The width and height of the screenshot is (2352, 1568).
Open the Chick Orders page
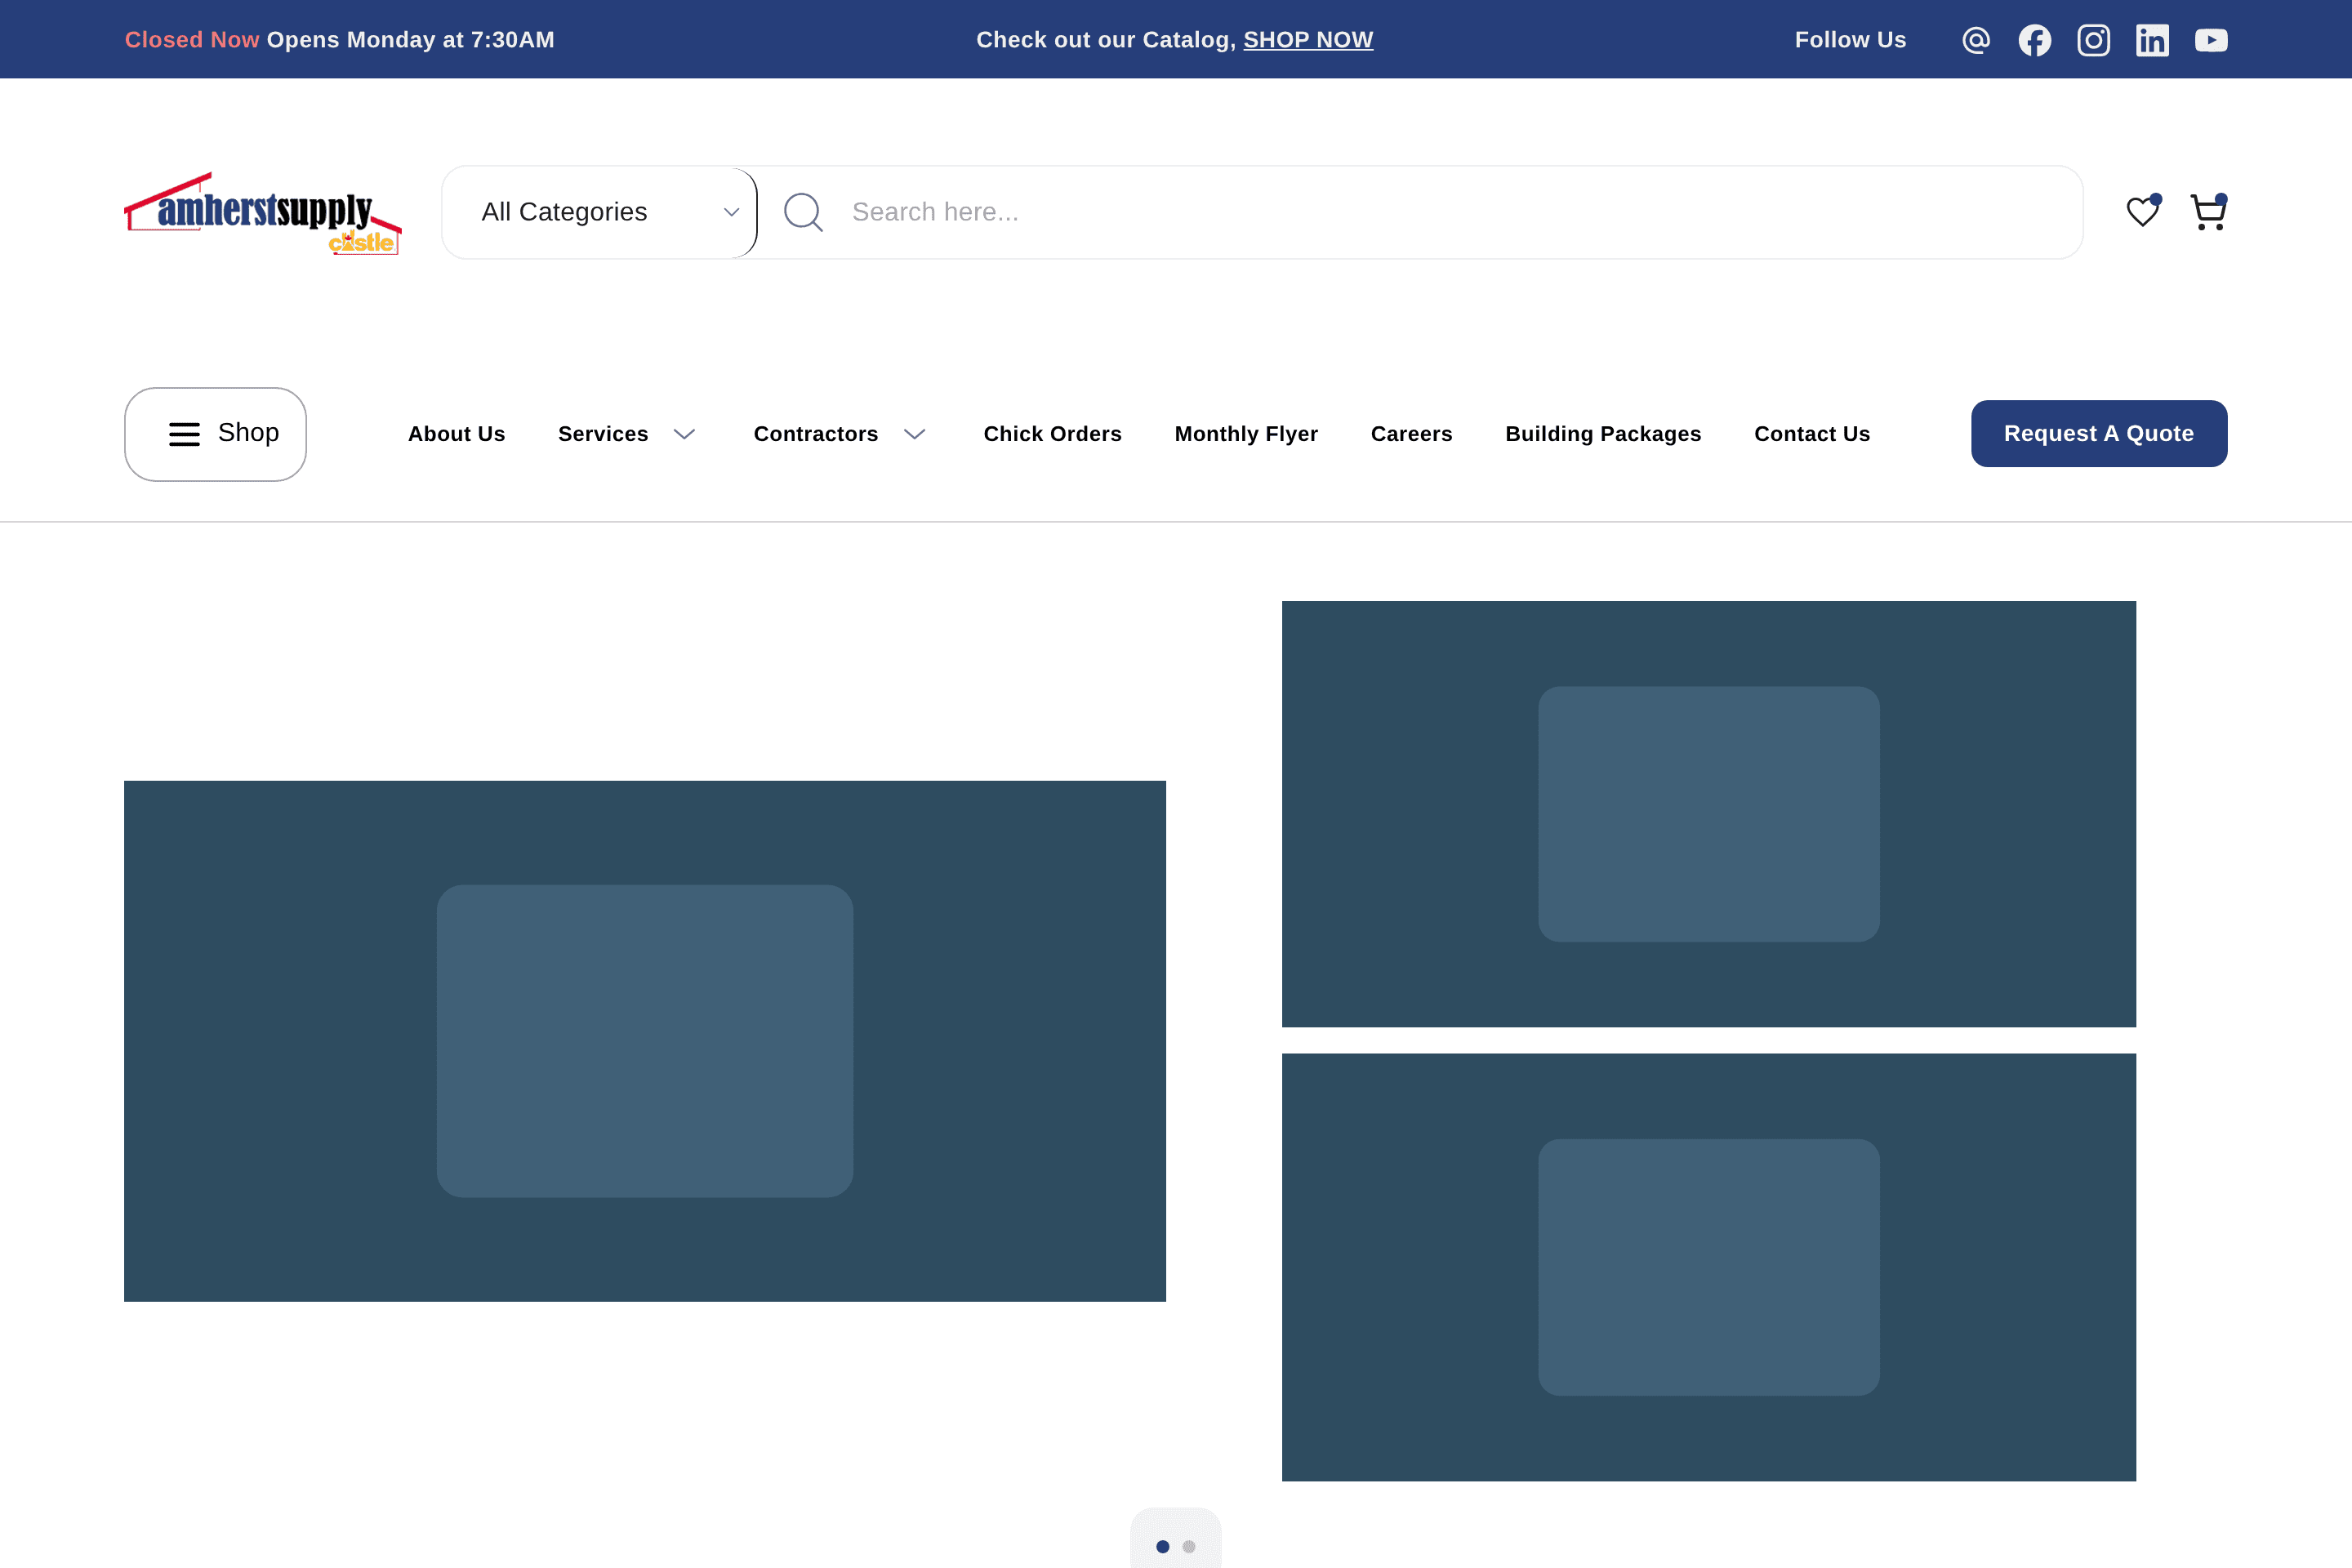pyautogui.click(x=1052, y=434)
